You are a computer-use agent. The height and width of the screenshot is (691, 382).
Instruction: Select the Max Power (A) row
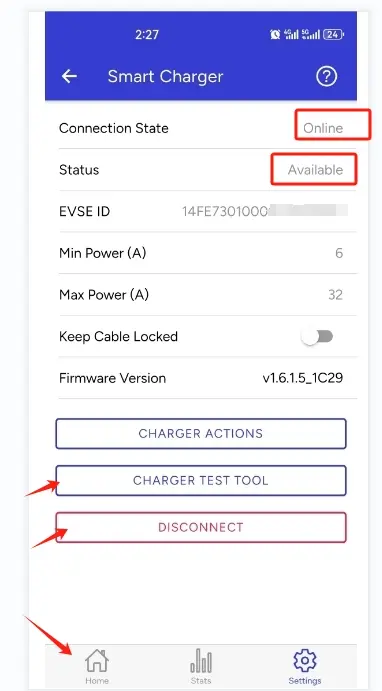click(x=201, y=294)
